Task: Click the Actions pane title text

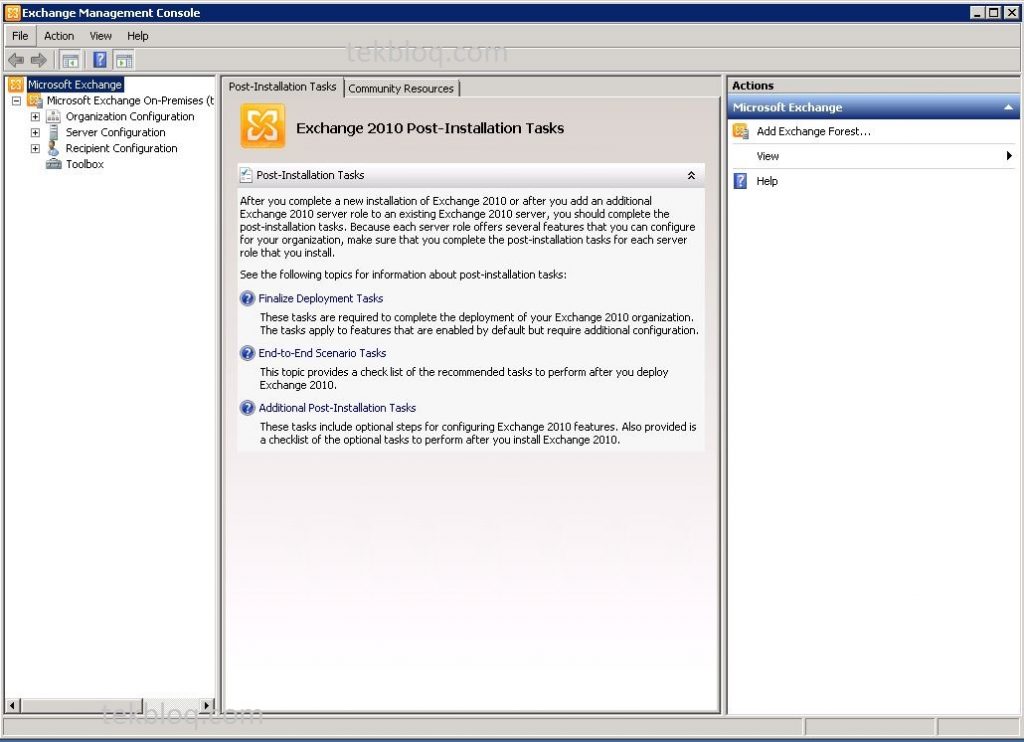Action: tap(752, 86)
